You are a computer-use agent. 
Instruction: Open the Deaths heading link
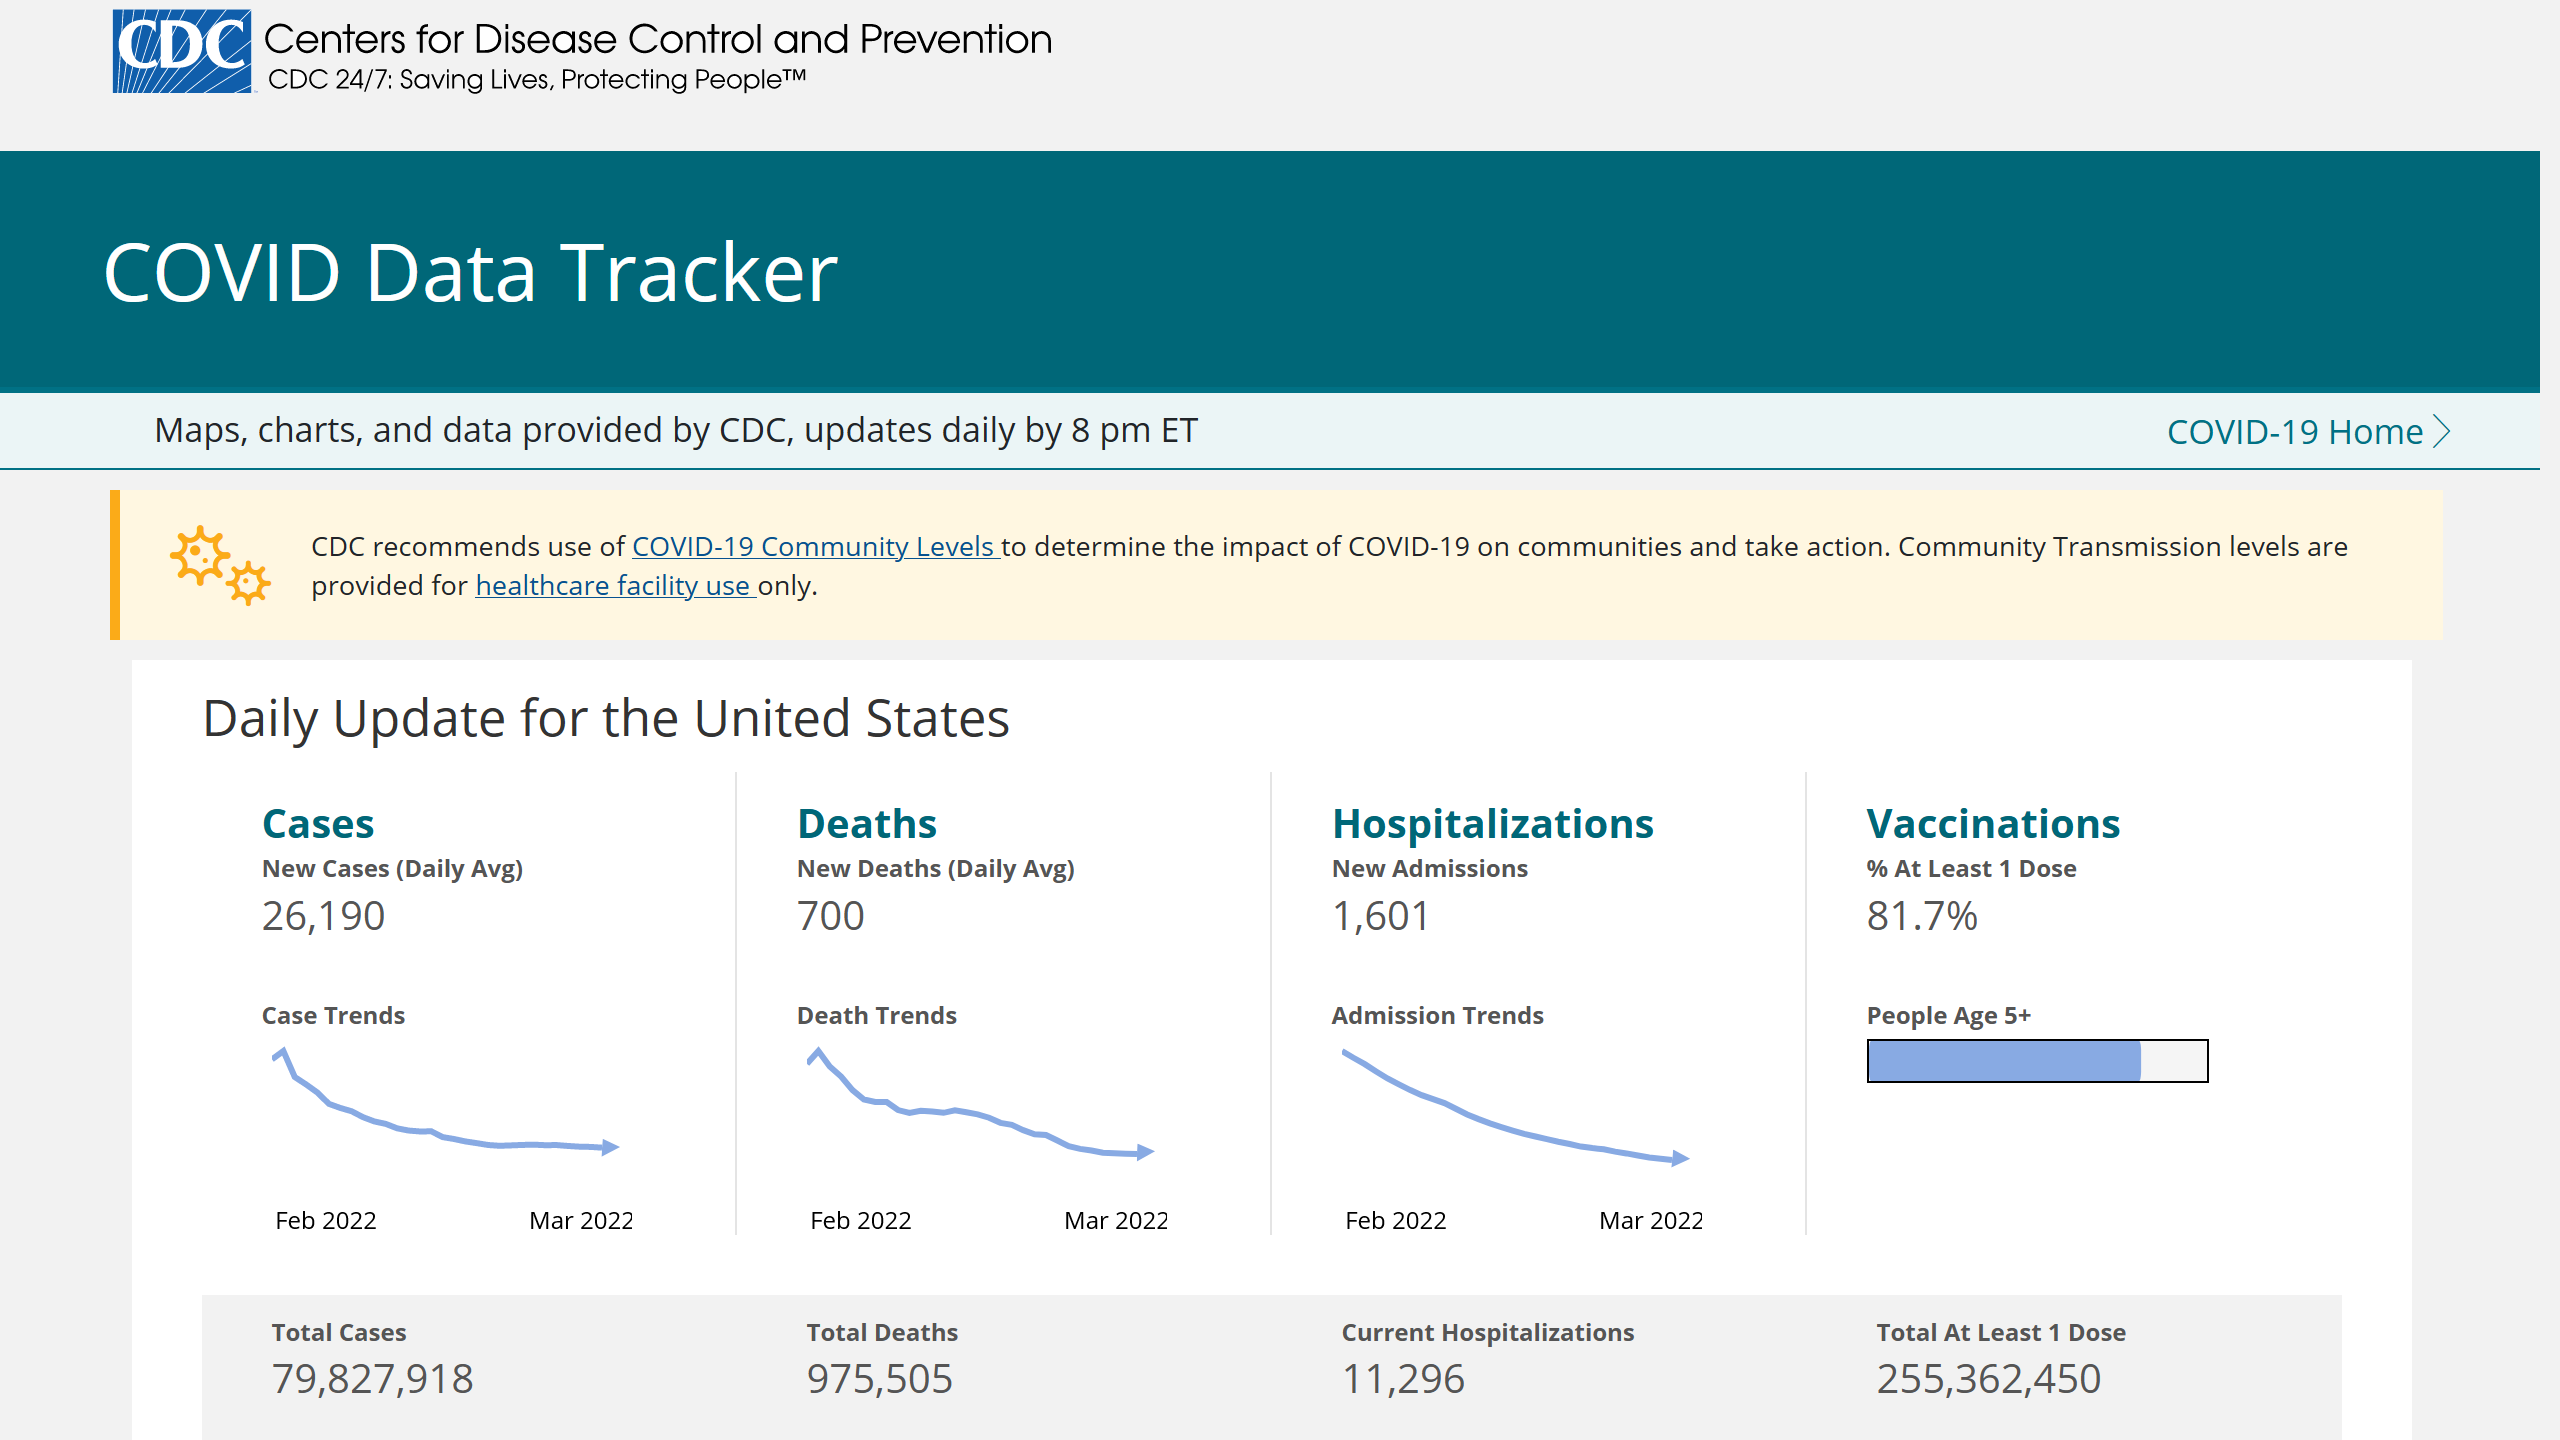pos(867,823)
